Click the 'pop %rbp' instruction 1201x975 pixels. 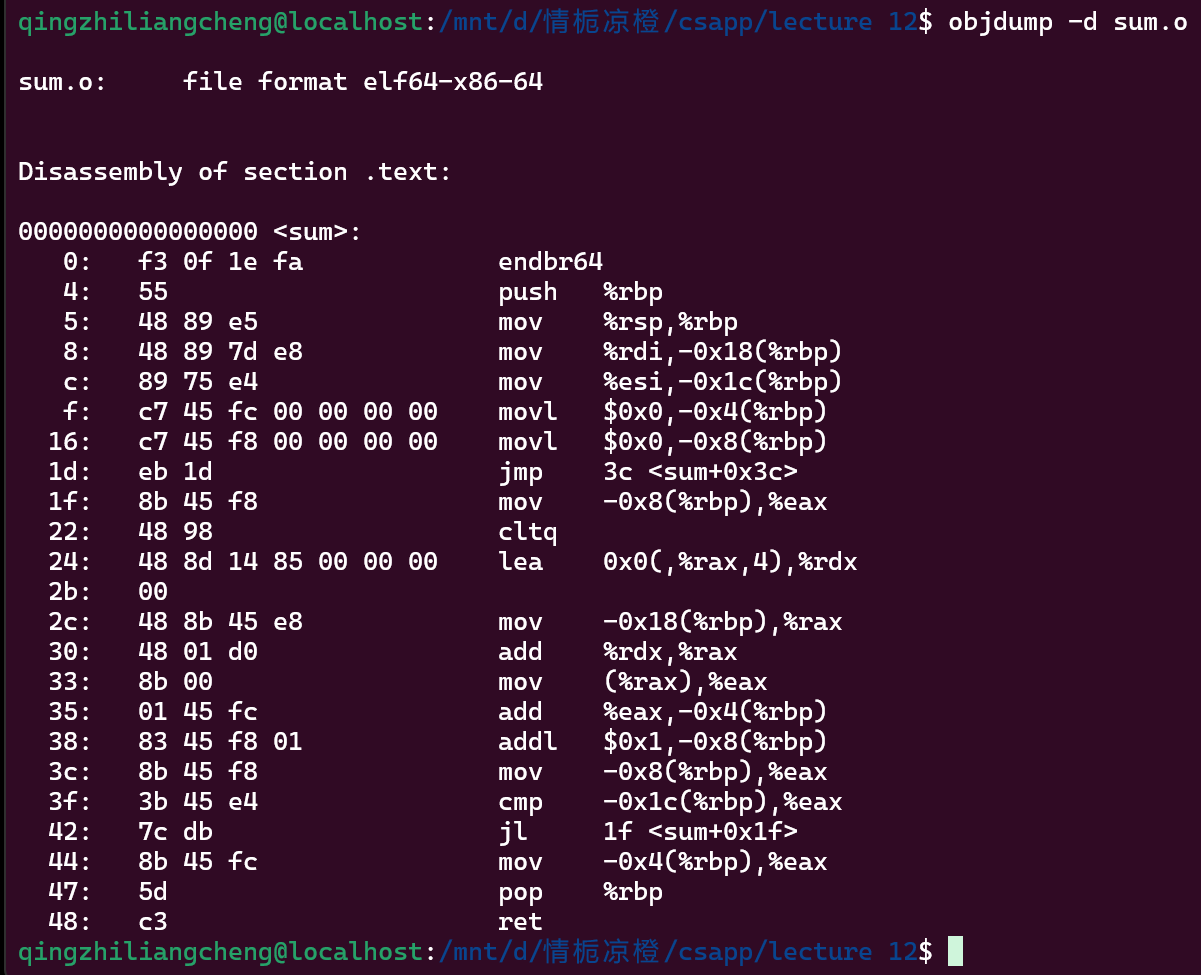pyautogui.click(x=580, y=892)
